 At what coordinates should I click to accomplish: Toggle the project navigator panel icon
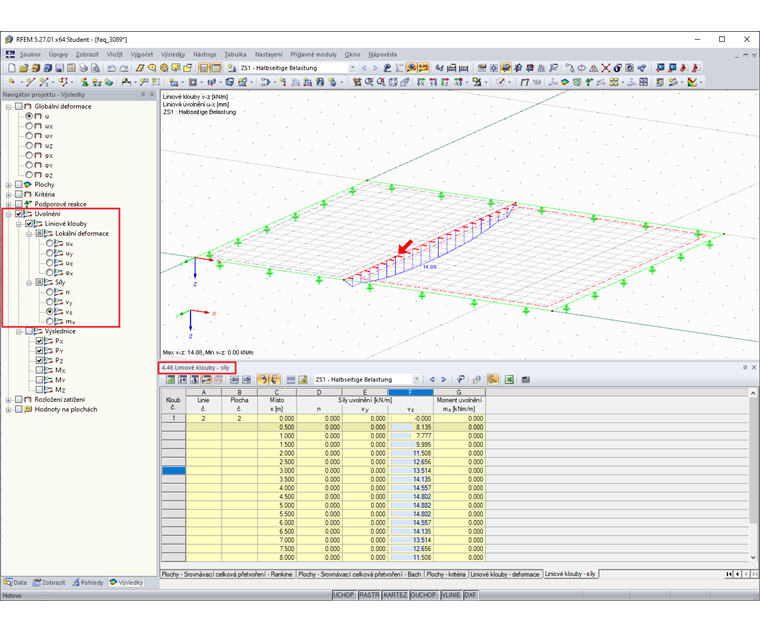pos(204,68)
